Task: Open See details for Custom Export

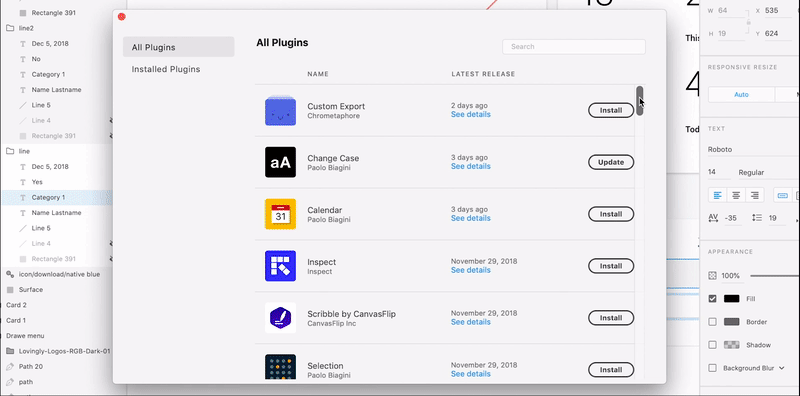Action: [470, 114]
